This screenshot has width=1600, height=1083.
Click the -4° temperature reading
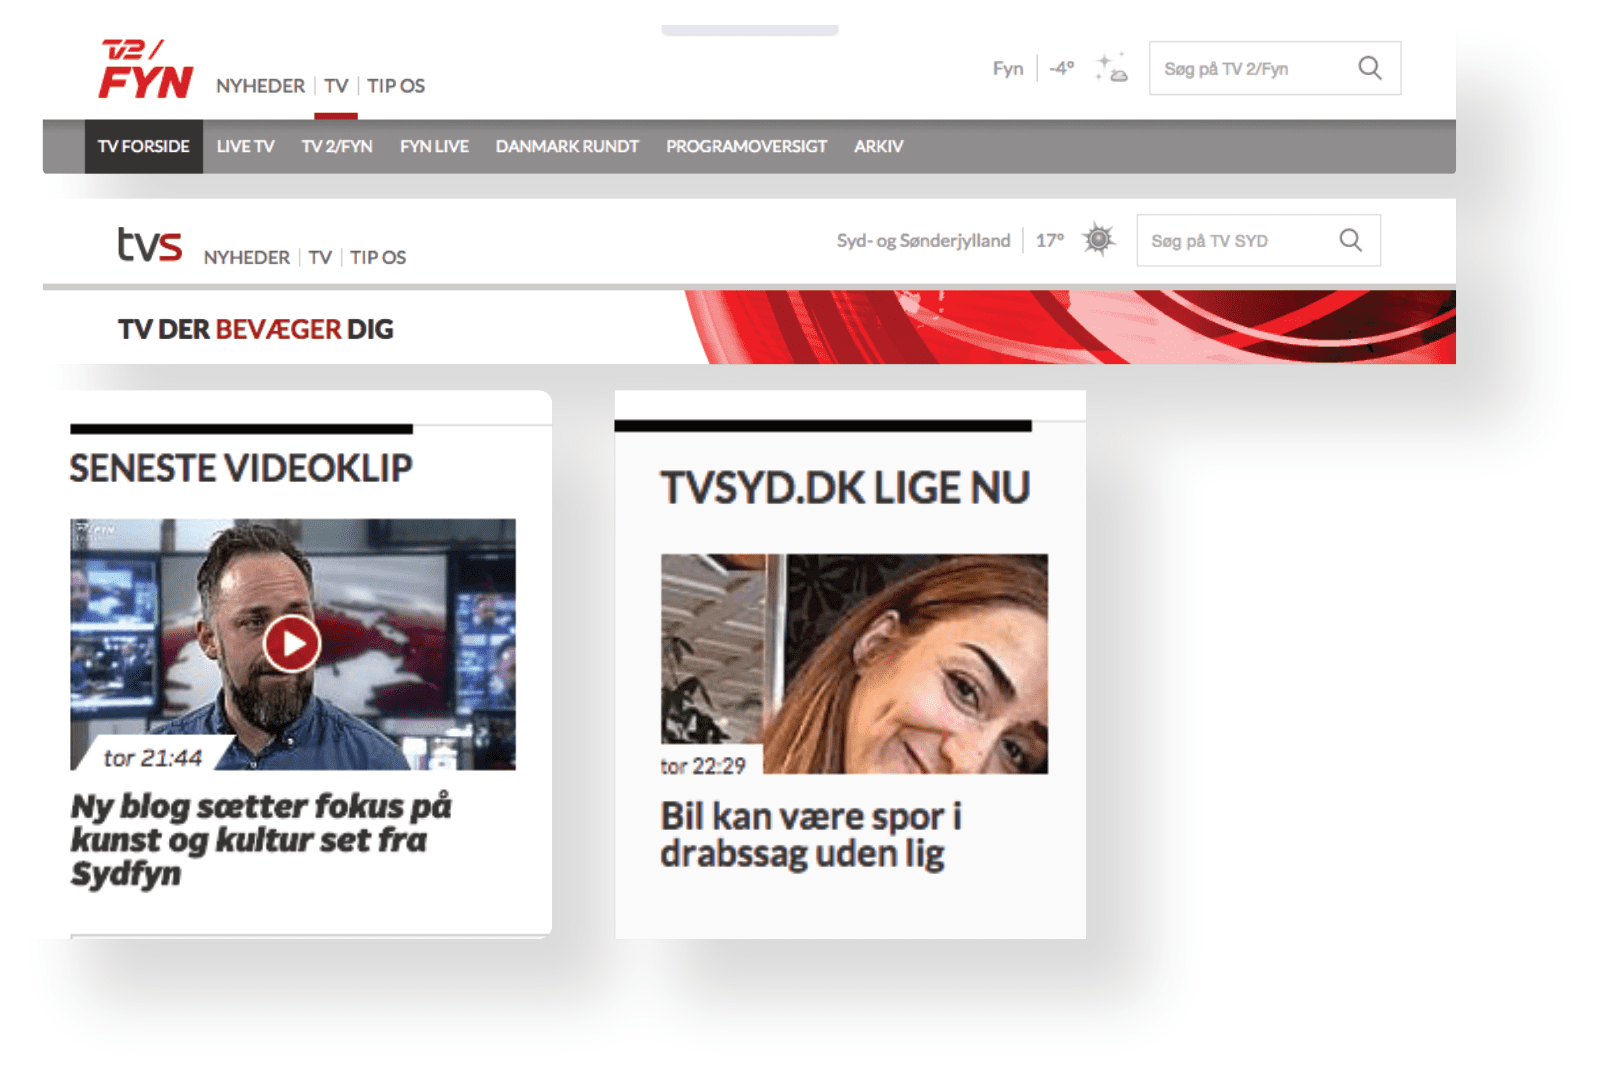(x=1061, y=68)
